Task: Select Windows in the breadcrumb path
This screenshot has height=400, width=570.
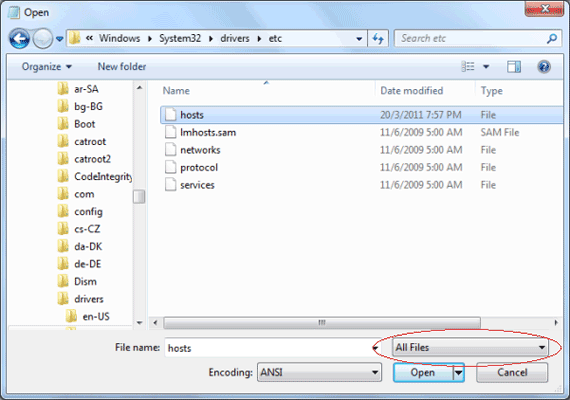Action: pyautogui.click(x=120, y=39)
